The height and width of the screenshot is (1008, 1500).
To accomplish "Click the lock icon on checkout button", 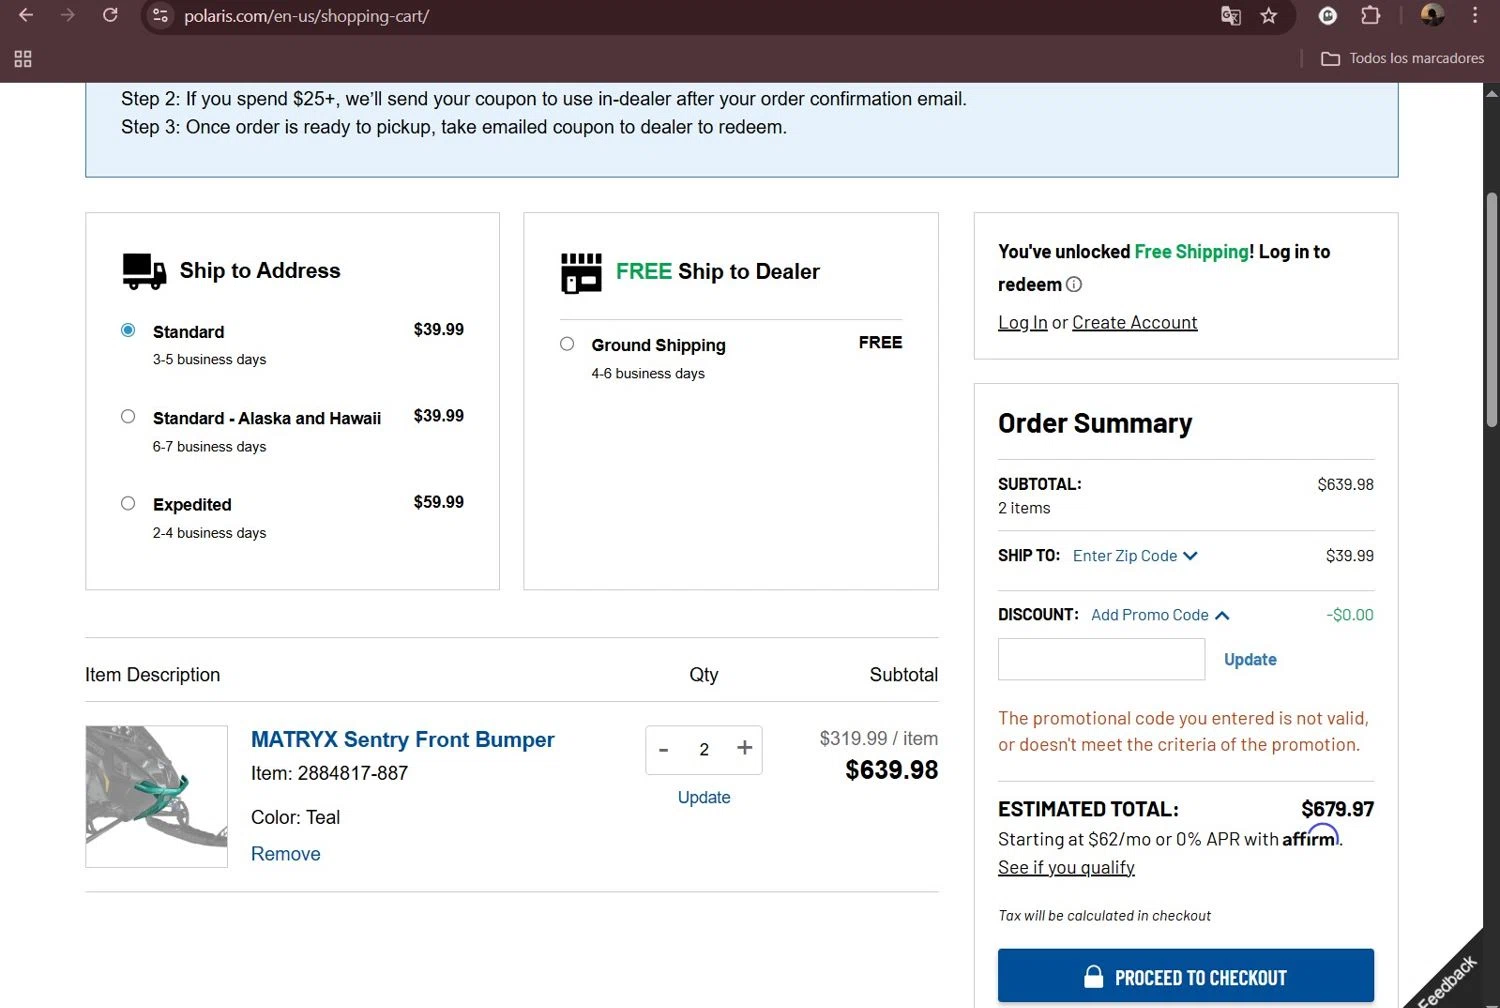I will (x=1094, y=976).
